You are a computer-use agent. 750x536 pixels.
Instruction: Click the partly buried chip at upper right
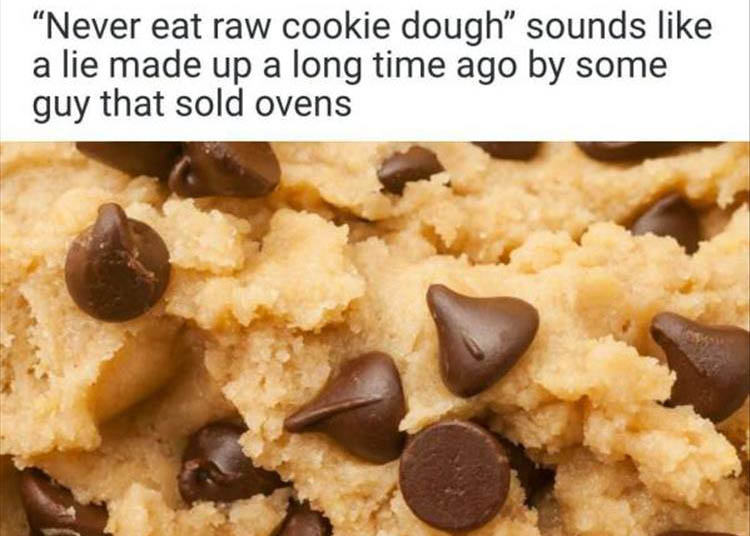667,221
